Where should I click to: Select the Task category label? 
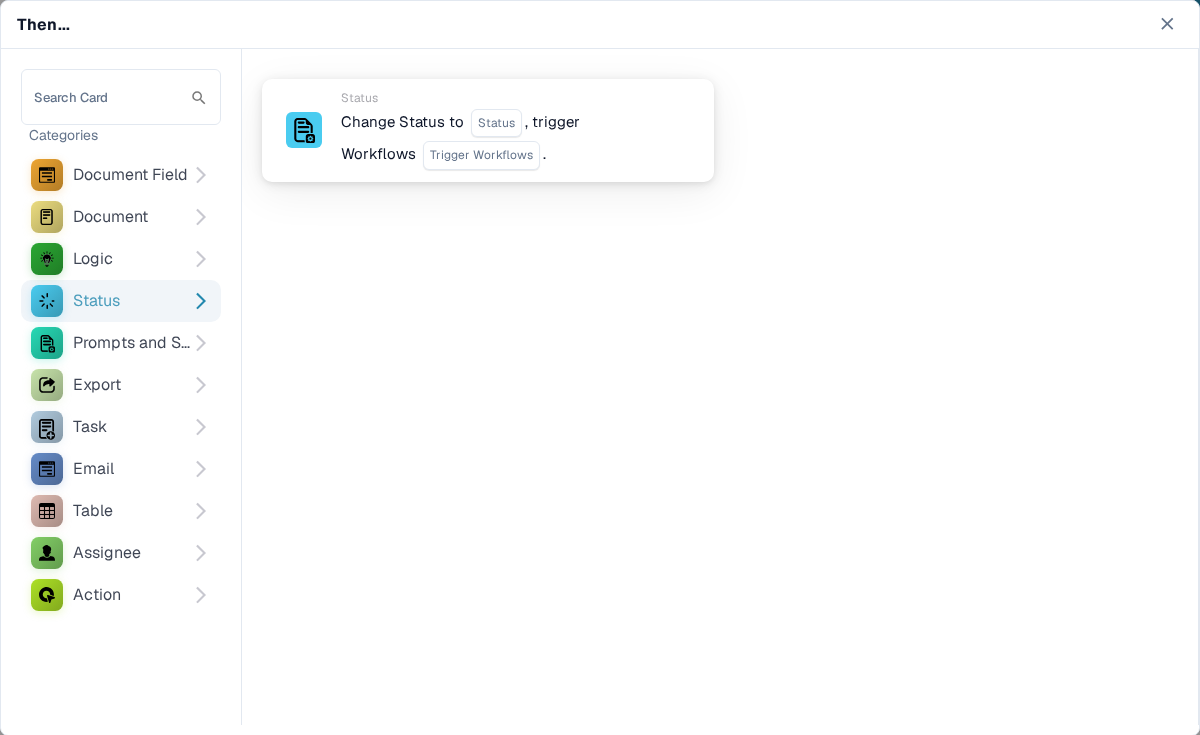[x=90, y=427]
